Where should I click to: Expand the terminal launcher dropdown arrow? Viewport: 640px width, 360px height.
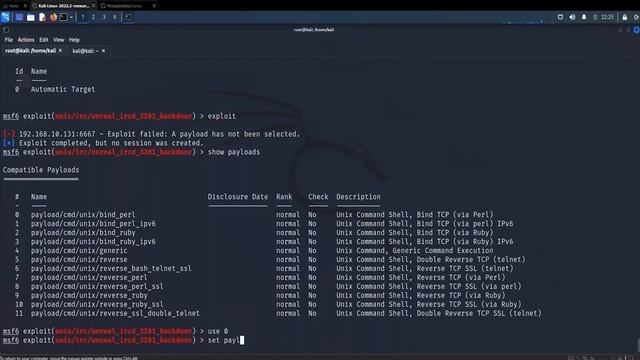click(x=71, y=17)
